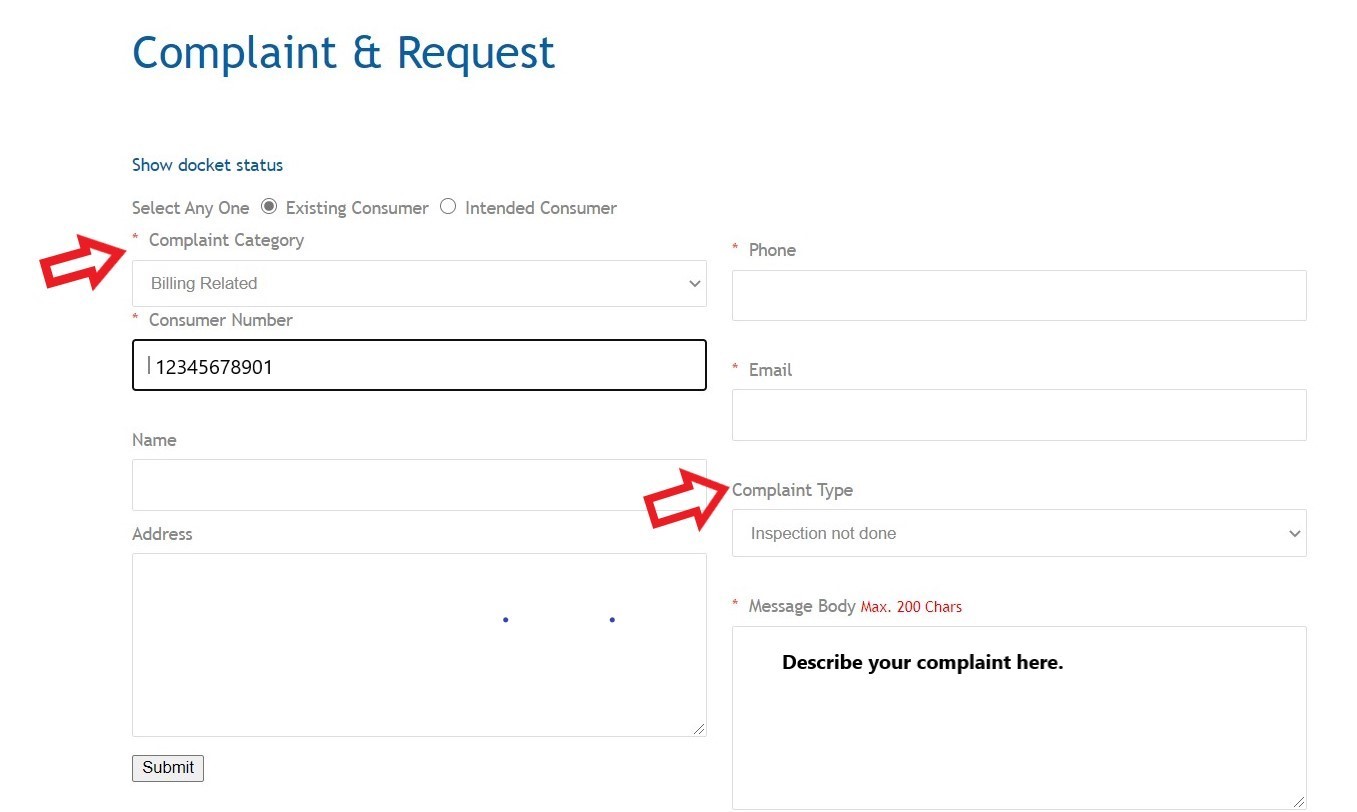
Task: Click the Max. 200 Chars note
Action: [x=911, y=607]
